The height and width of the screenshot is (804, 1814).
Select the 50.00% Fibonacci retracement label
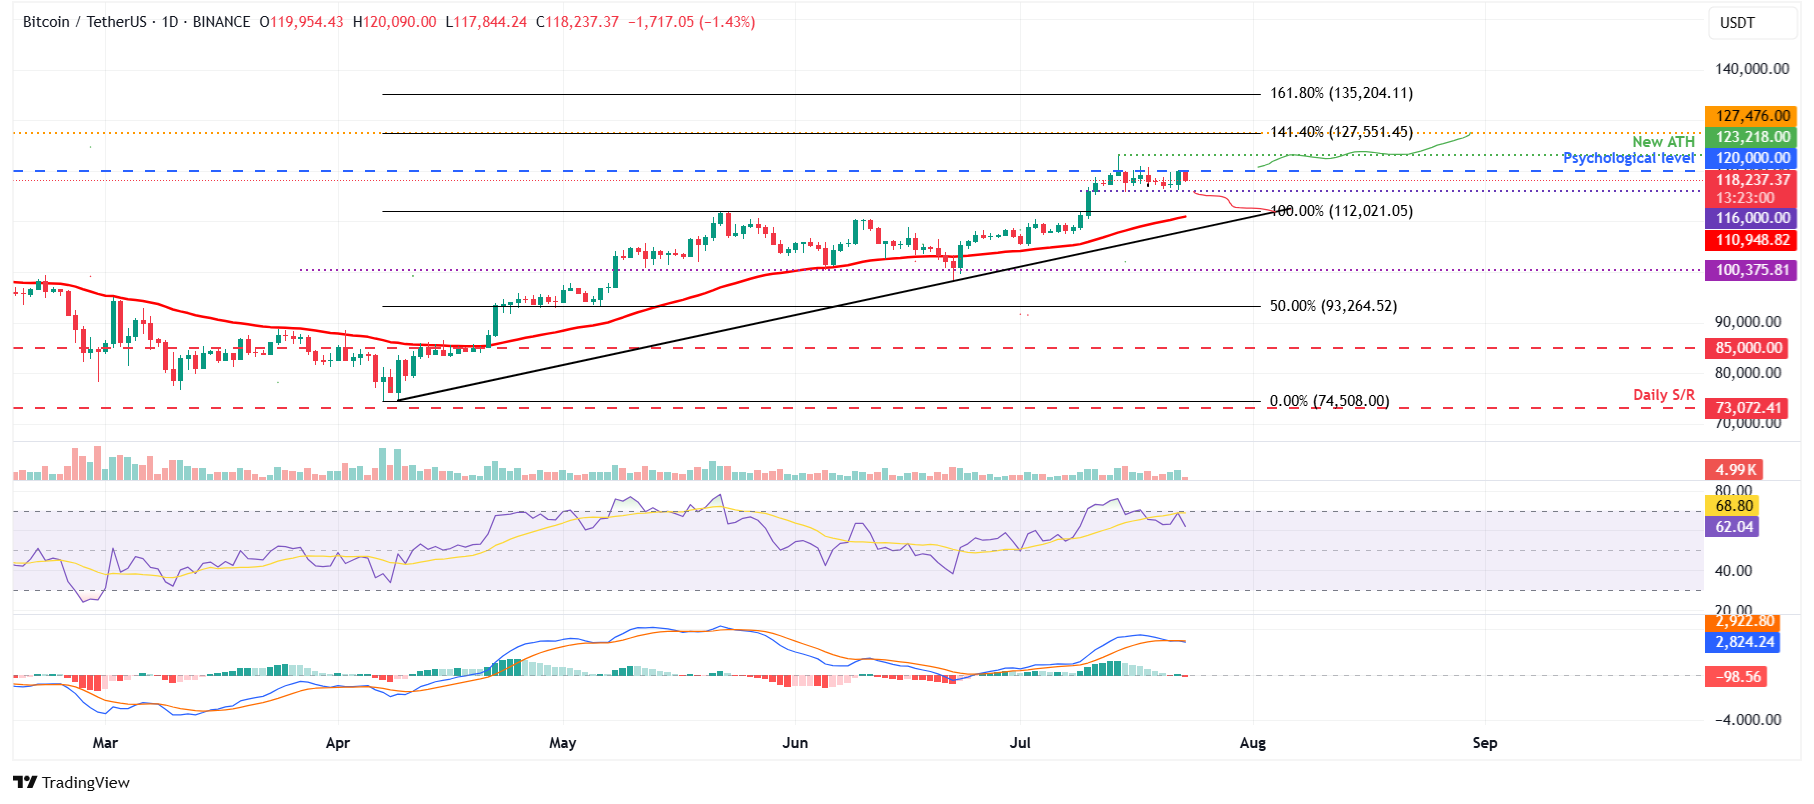click(x=1333, y=306)
